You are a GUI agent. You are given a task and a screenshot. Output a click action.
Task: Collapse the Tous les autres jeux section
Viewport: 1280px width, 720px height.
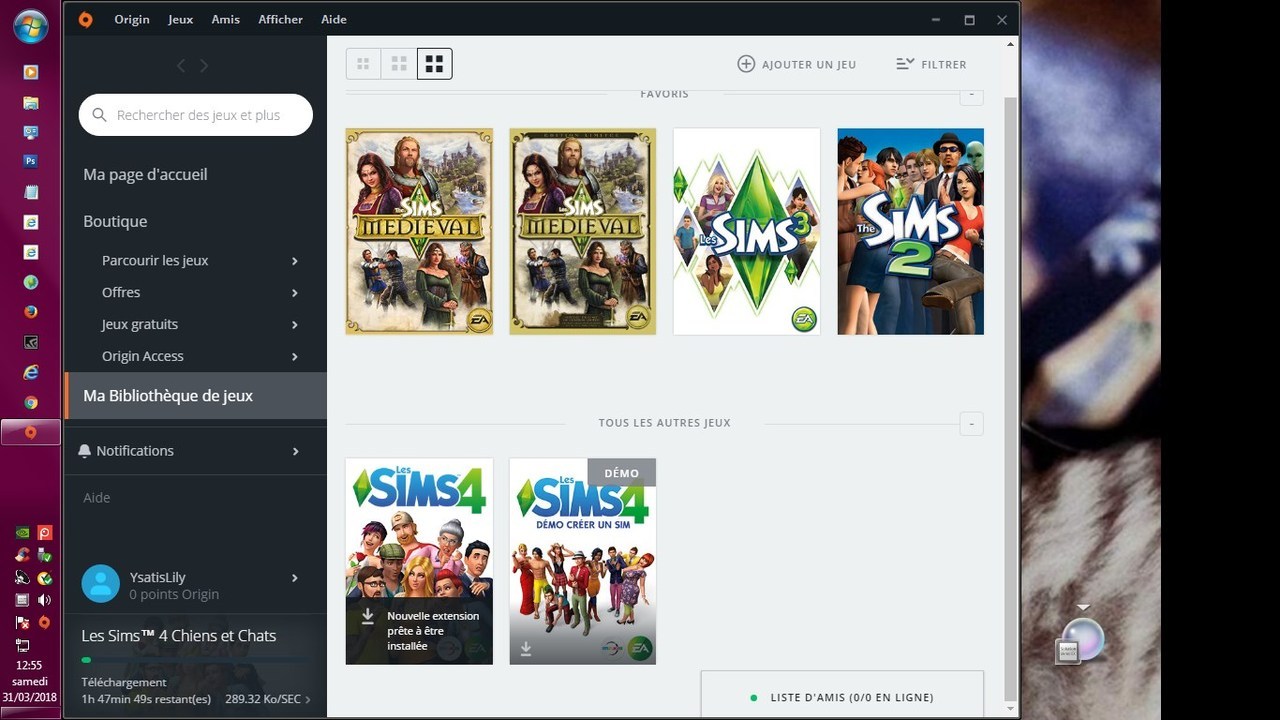[971, 423]
